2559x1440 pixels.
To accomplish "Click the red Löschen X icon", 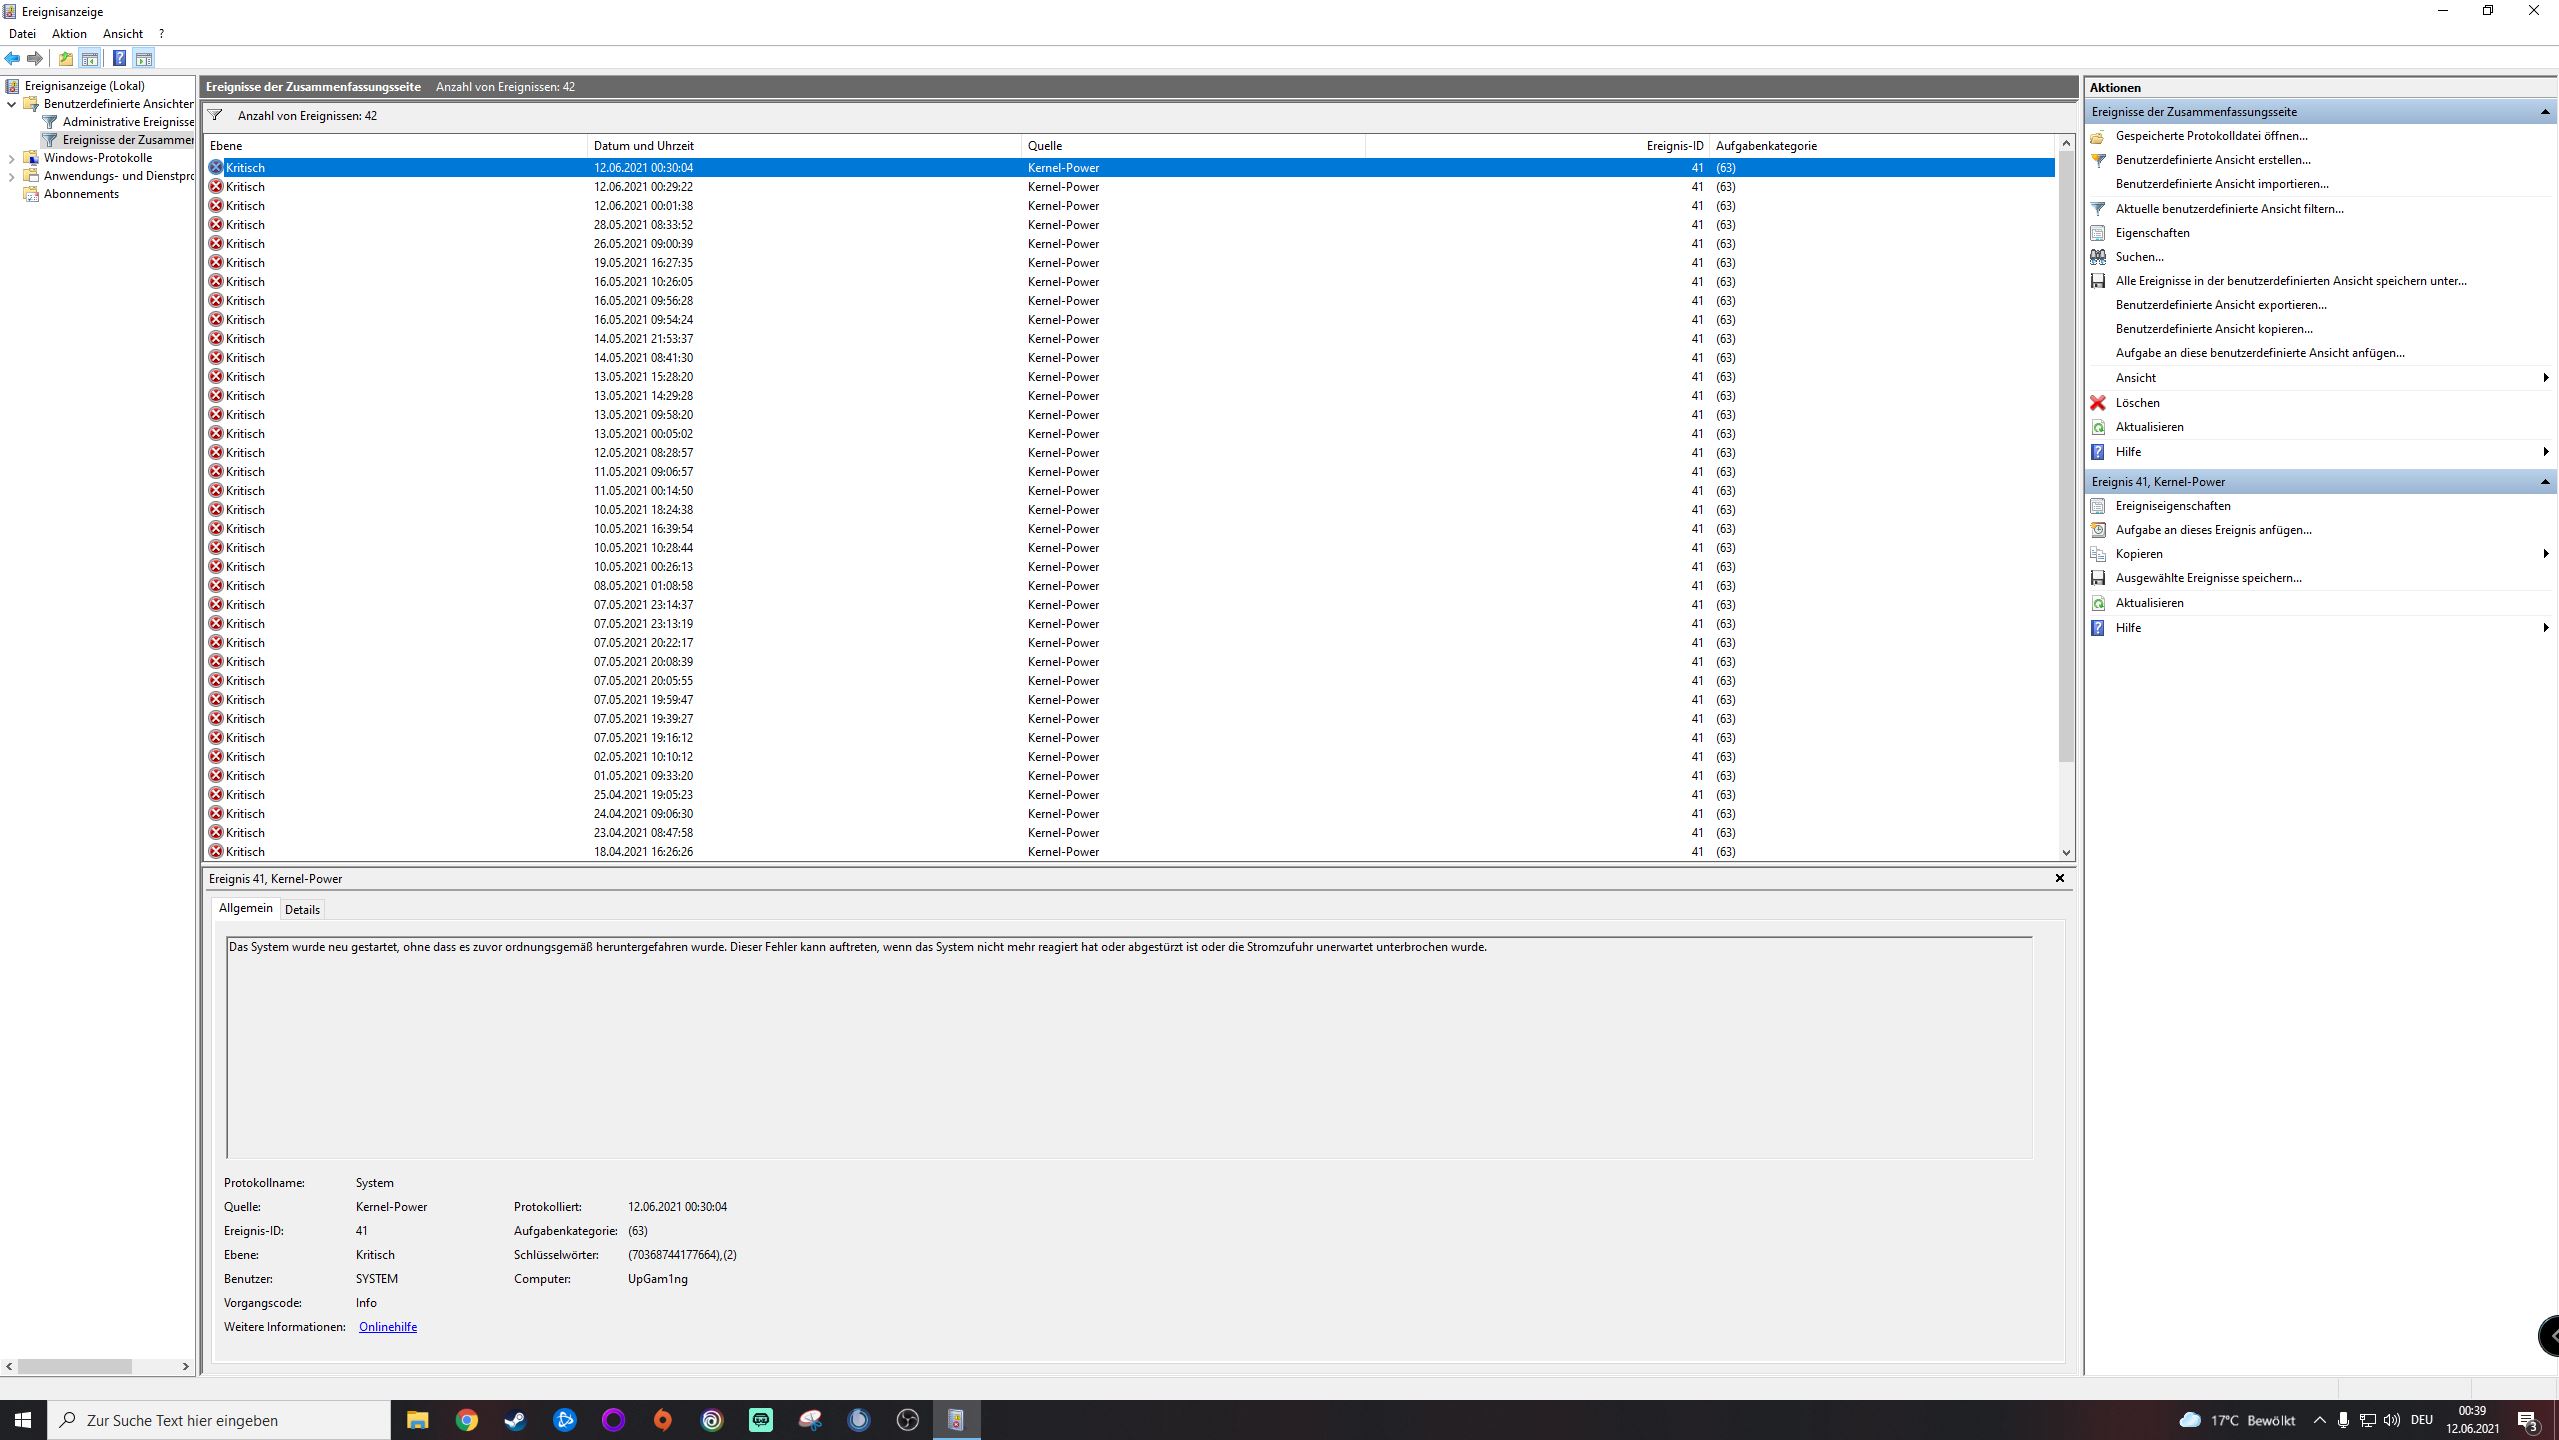I will coord(2098,403).
